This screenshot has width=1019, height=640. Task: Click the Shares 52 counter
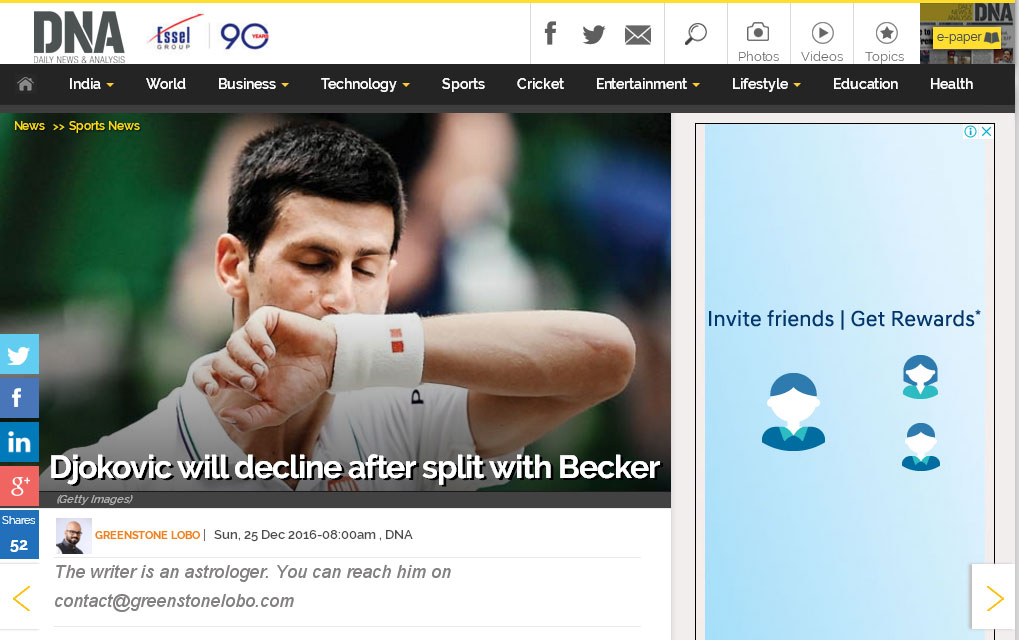pyautogui.click(x=19, y=534)
